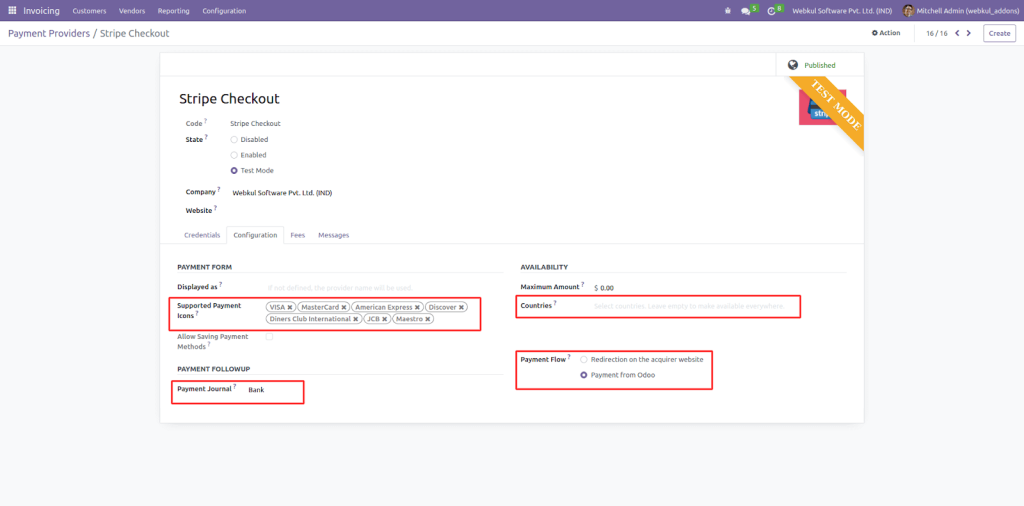Click the help mark next to Website
Image resolution: width=1024 pixels, height=506 pixels.
[x=215, y=208]
